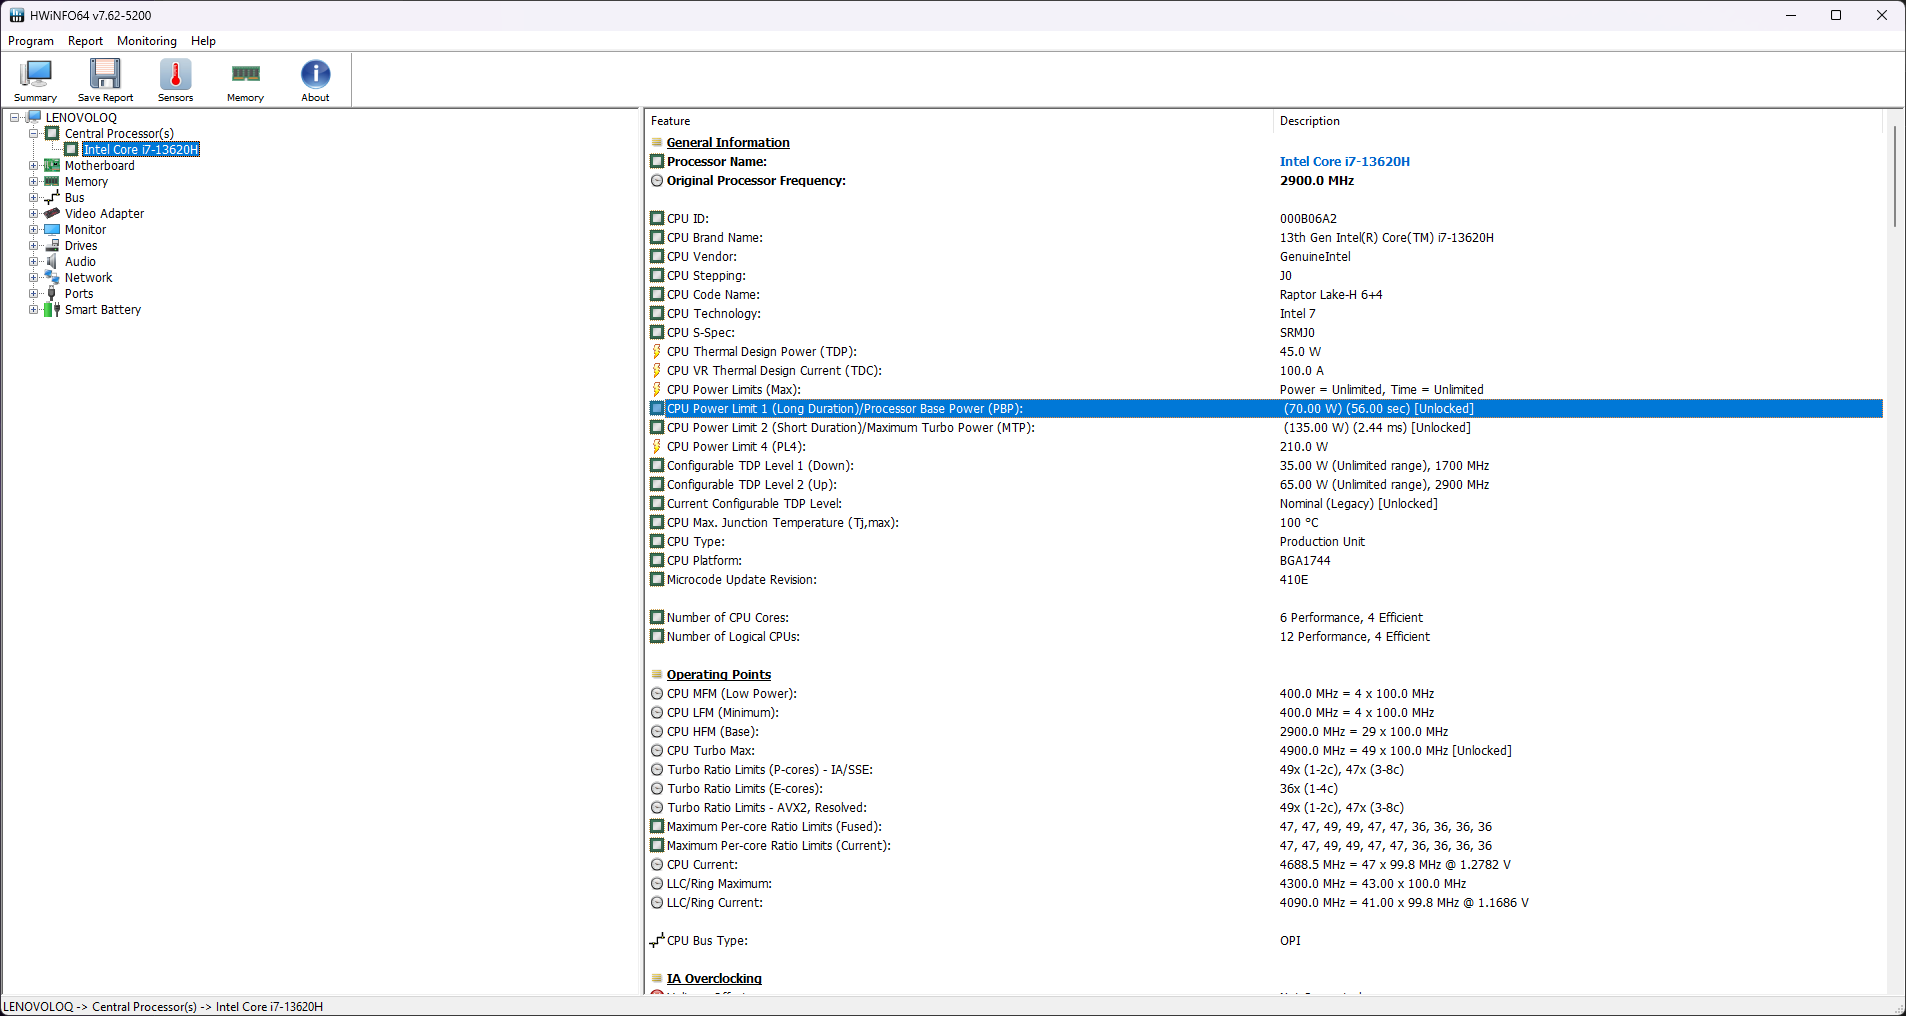
Task: Click the Intel Core i7-13620H processor name link
Action: [1344, 162]
